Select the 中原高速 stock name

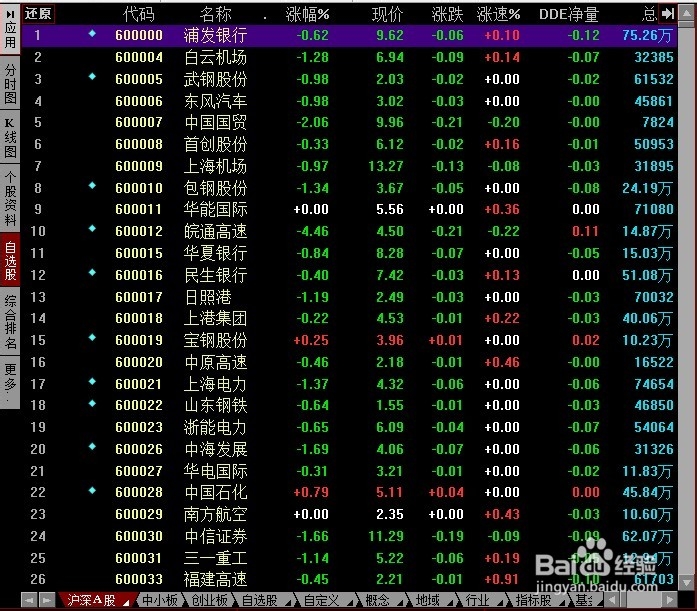(216, 362)
